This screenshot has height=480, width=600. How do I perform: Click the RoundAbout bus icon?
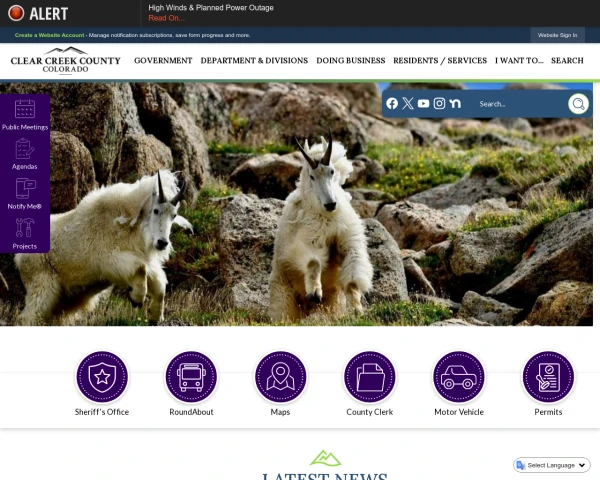coord(191,377)
